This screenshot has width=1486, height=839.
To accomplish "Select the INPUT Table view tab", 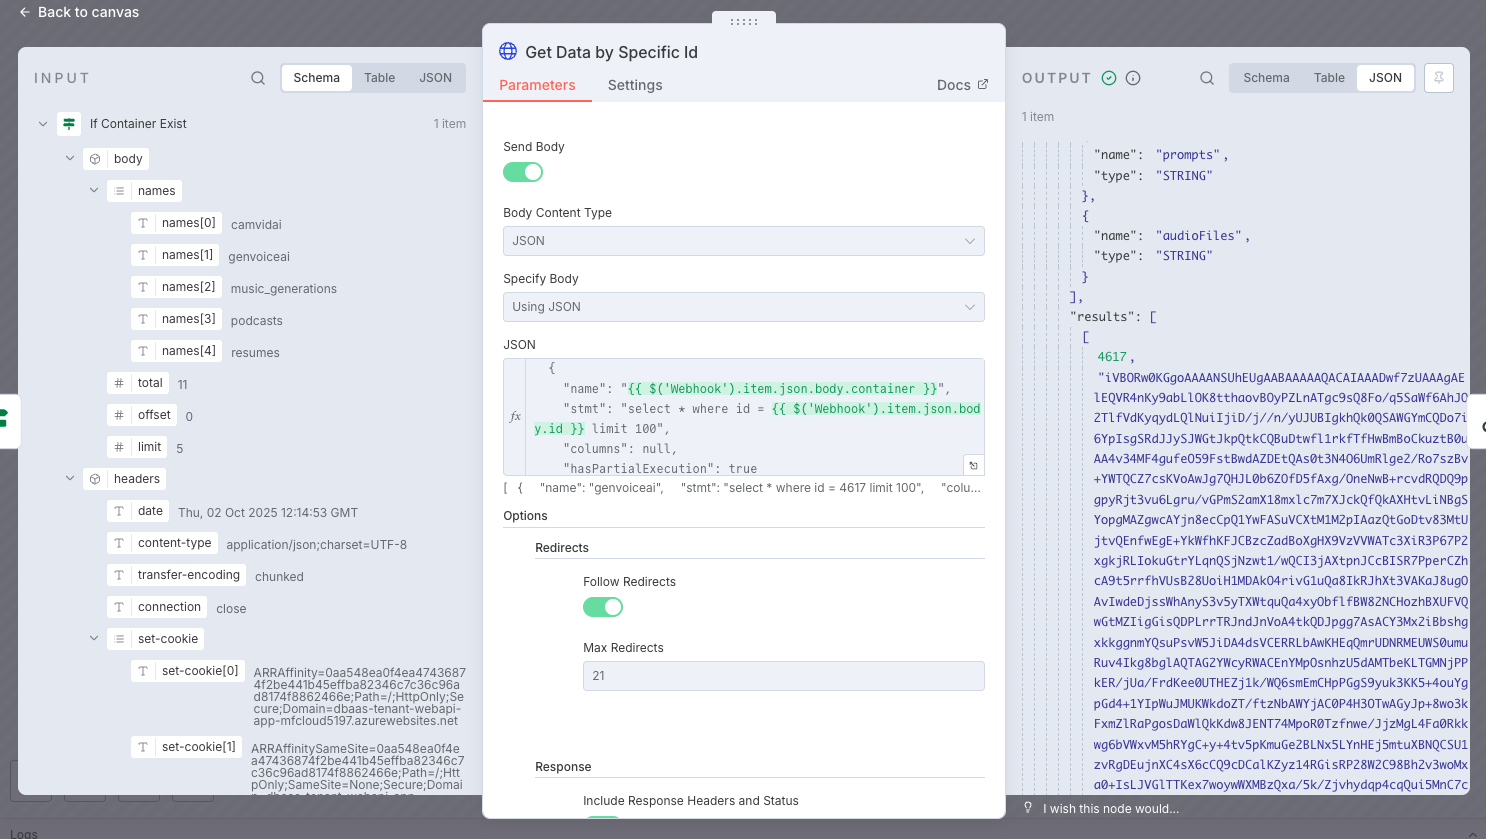I will tap(380, 78).
